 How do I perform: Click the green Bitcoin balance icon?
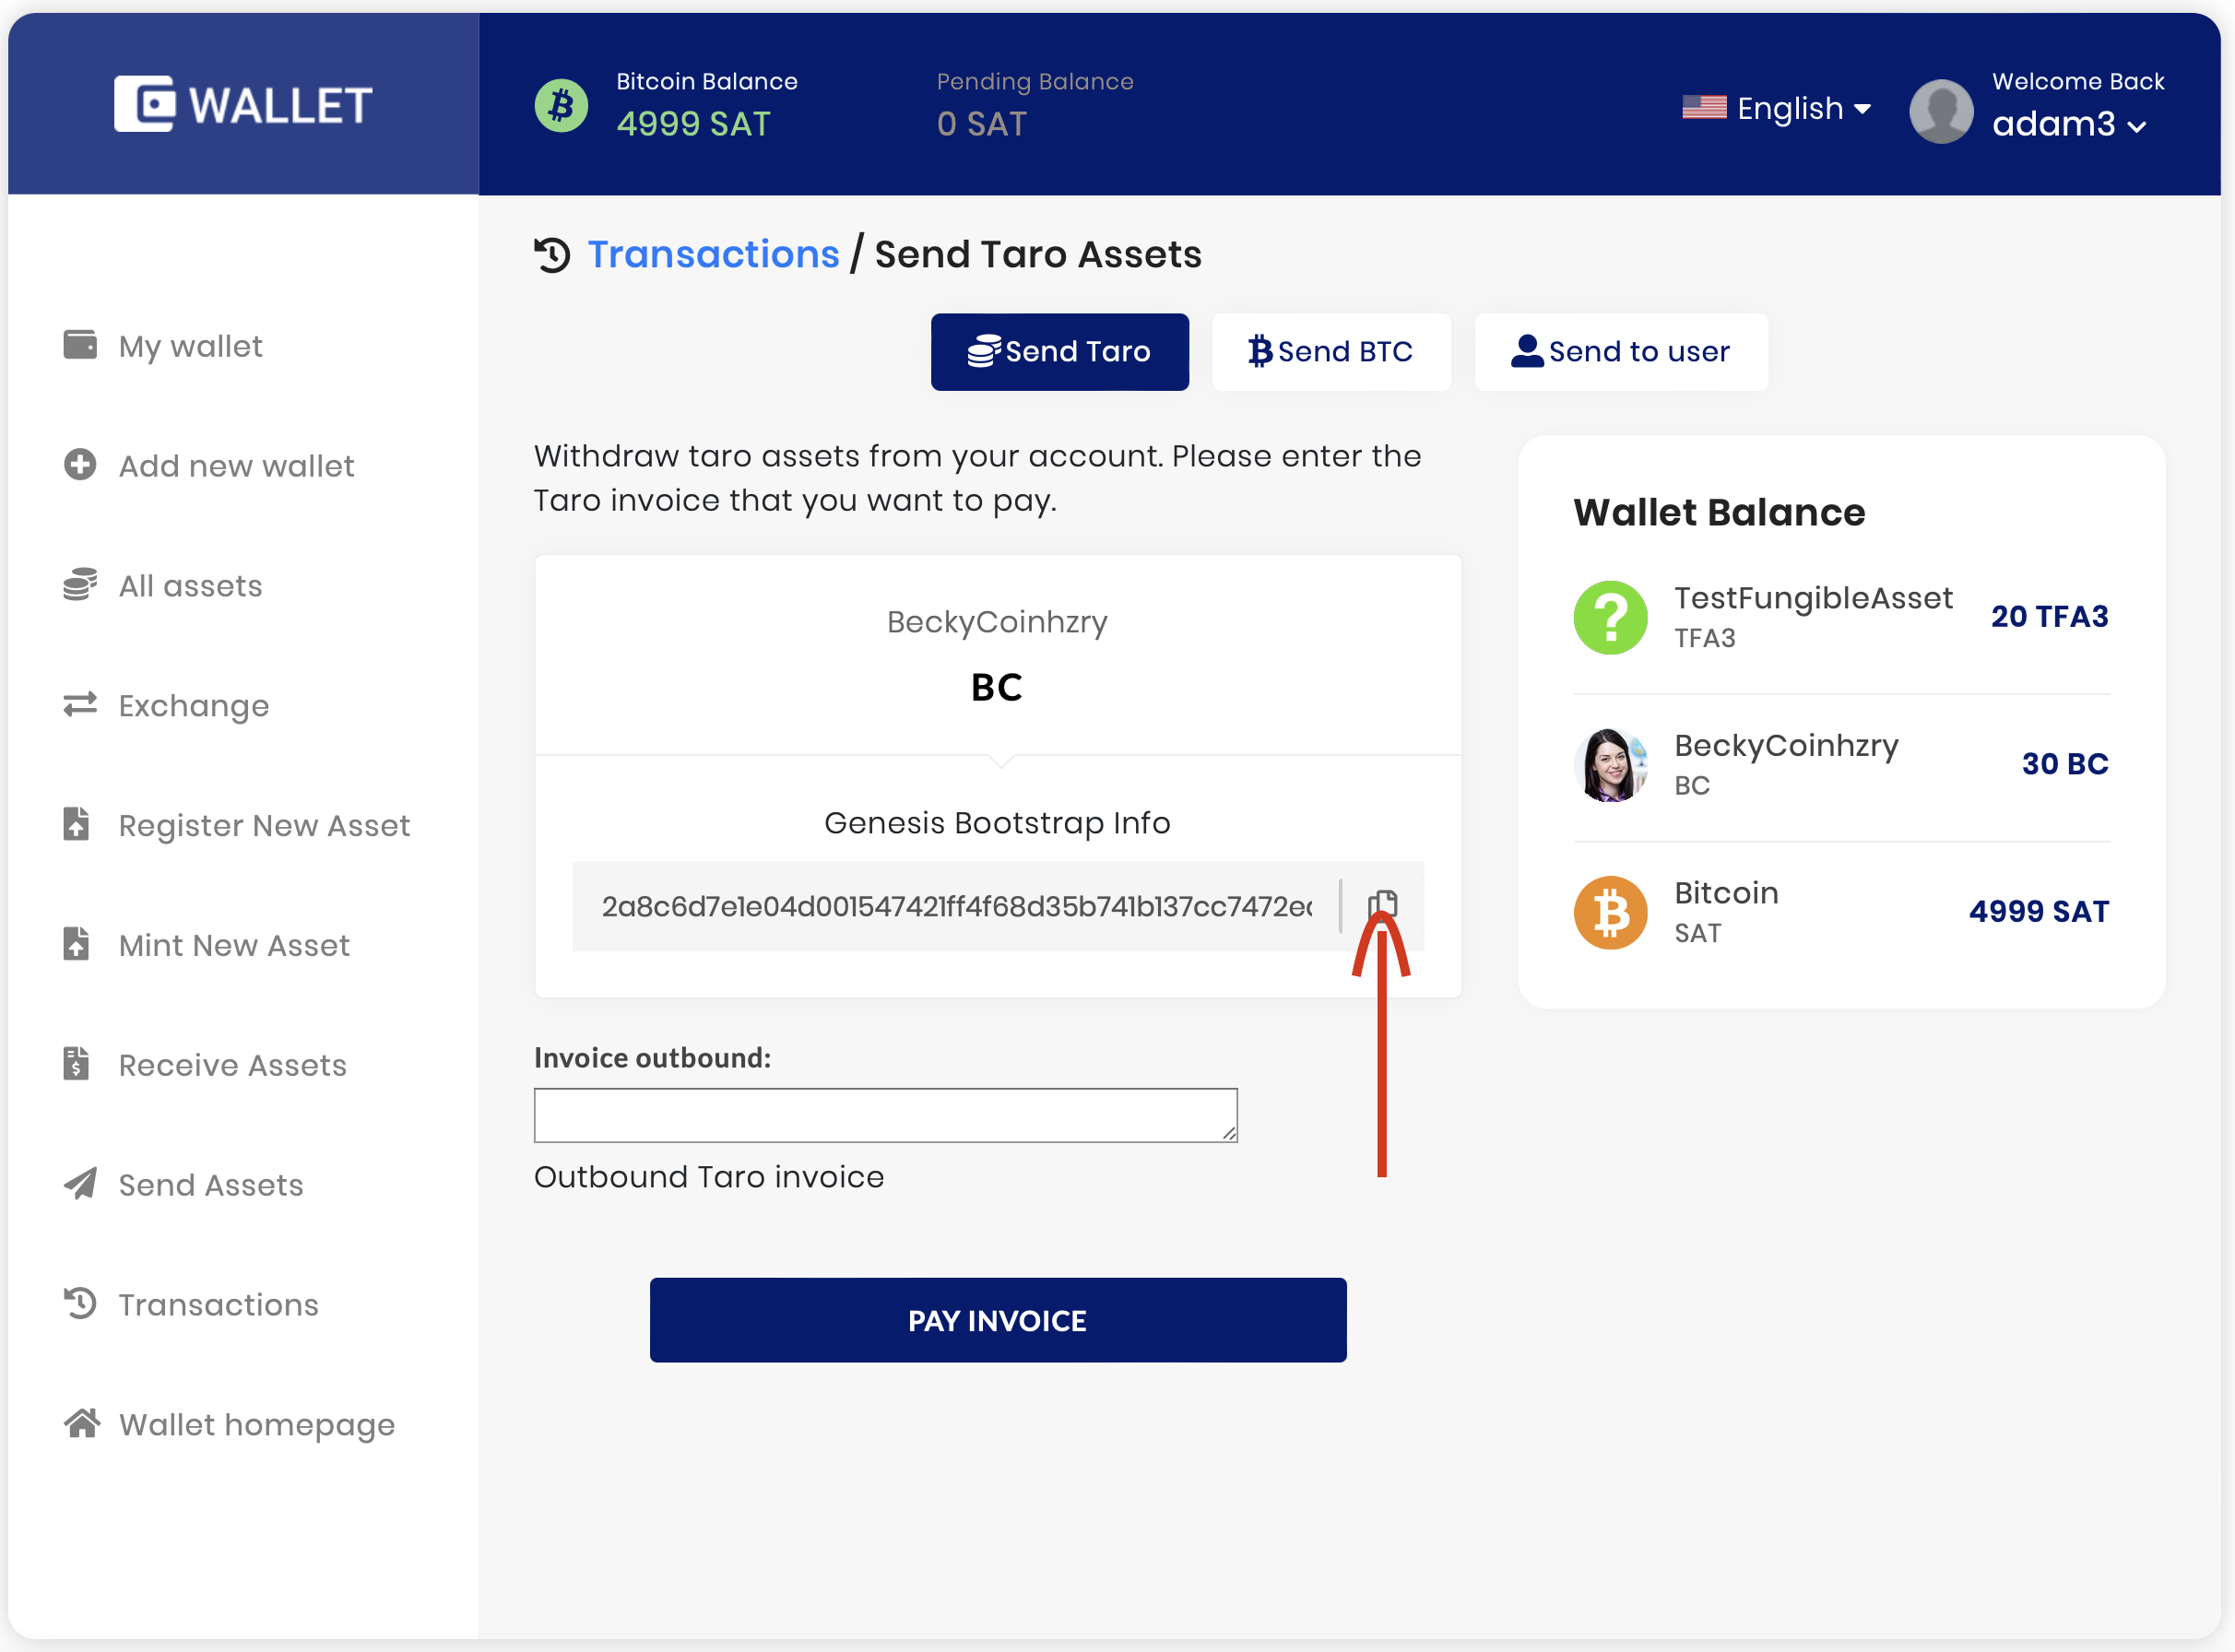[x=561, y=105]
